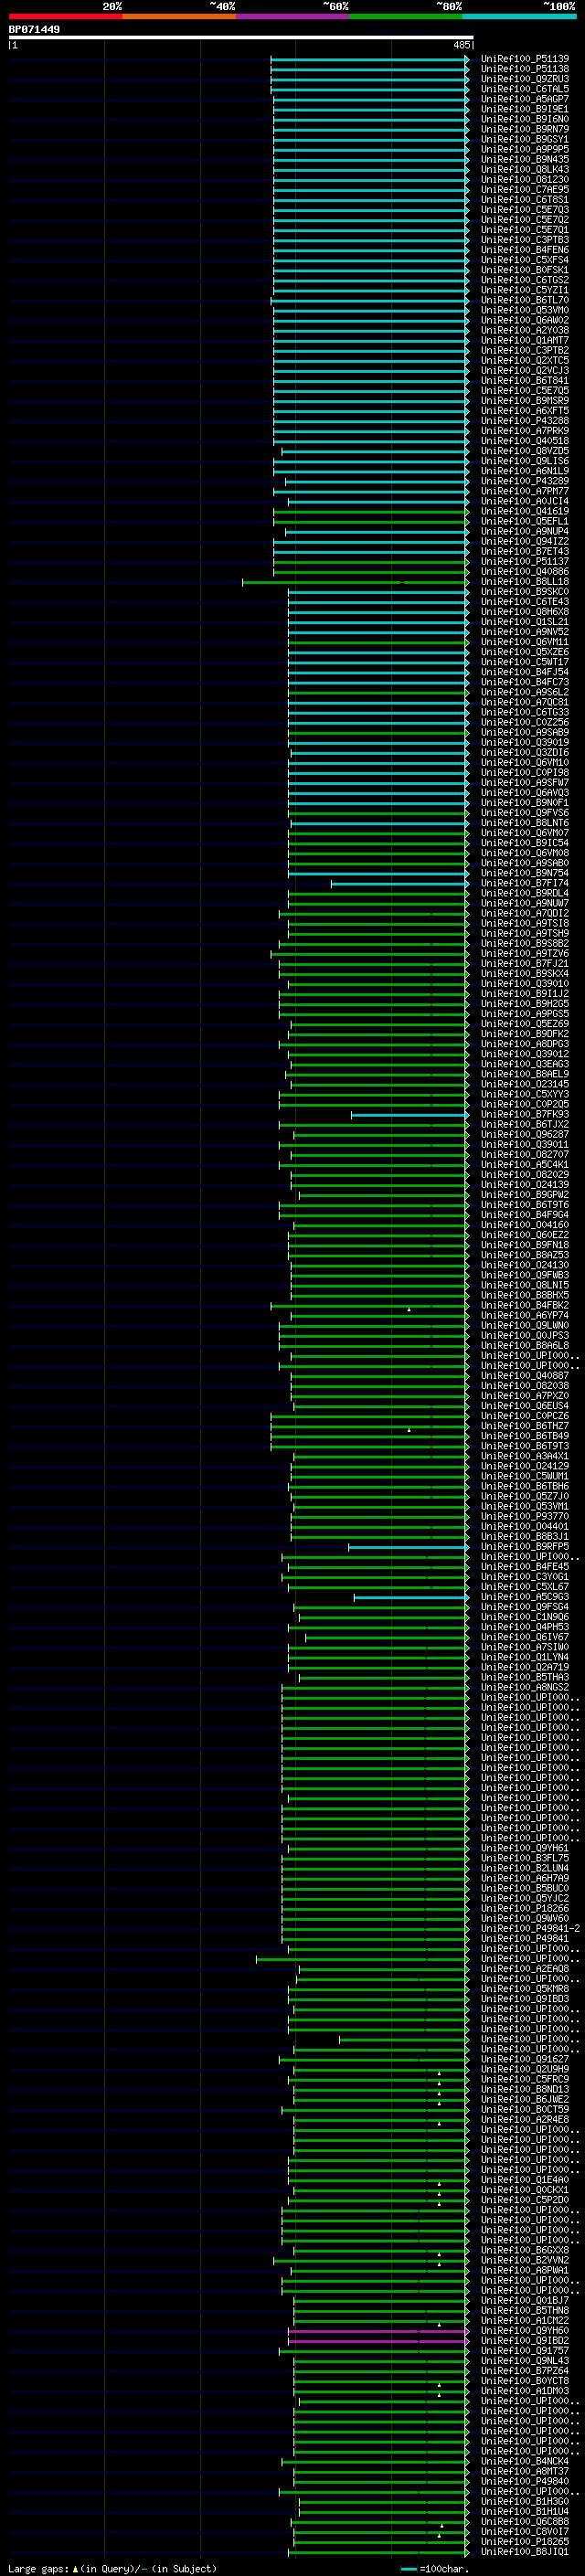Screen dimensions: 585x2576
Task: Select hit label UniRef100_Q01BJ7
Action: [525, 2300]
